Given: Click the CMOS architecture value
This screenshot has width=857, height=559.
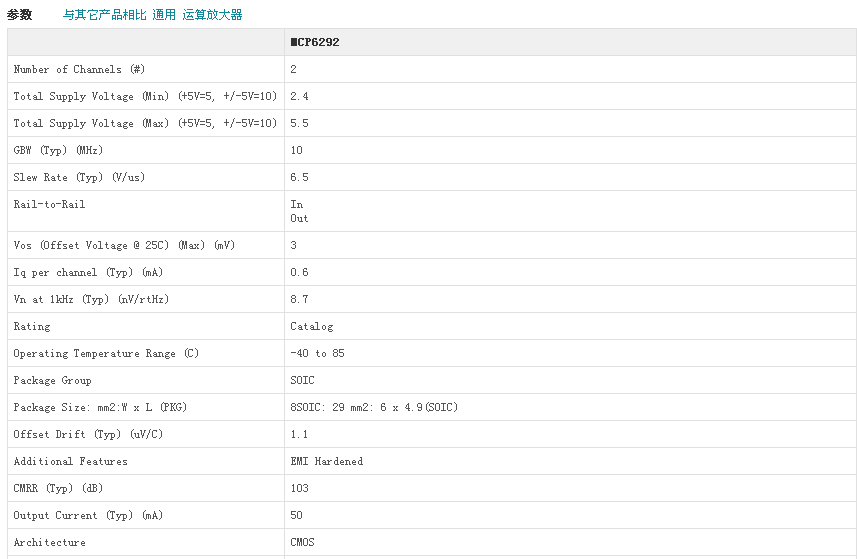Looking at the screenshot, I should point(302,543).
